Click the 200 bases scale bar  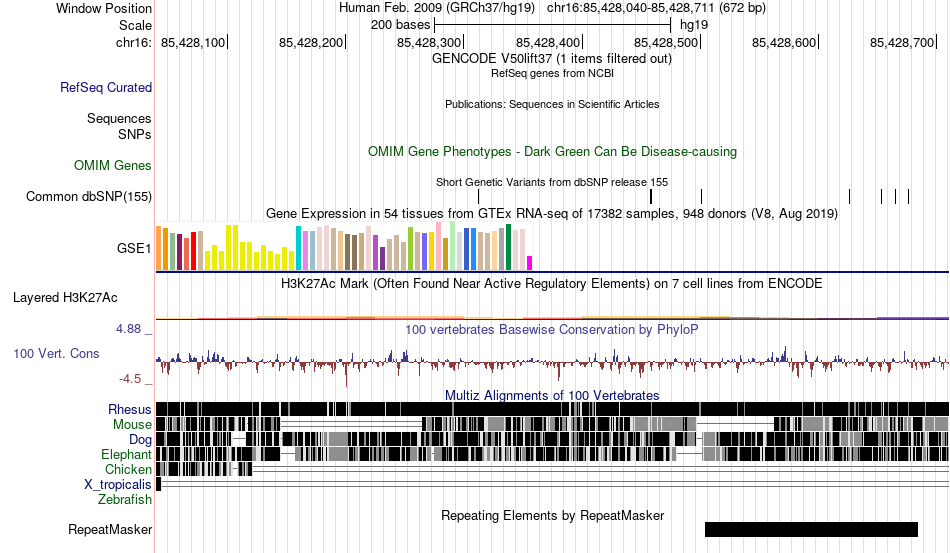(x=553, y=25)
